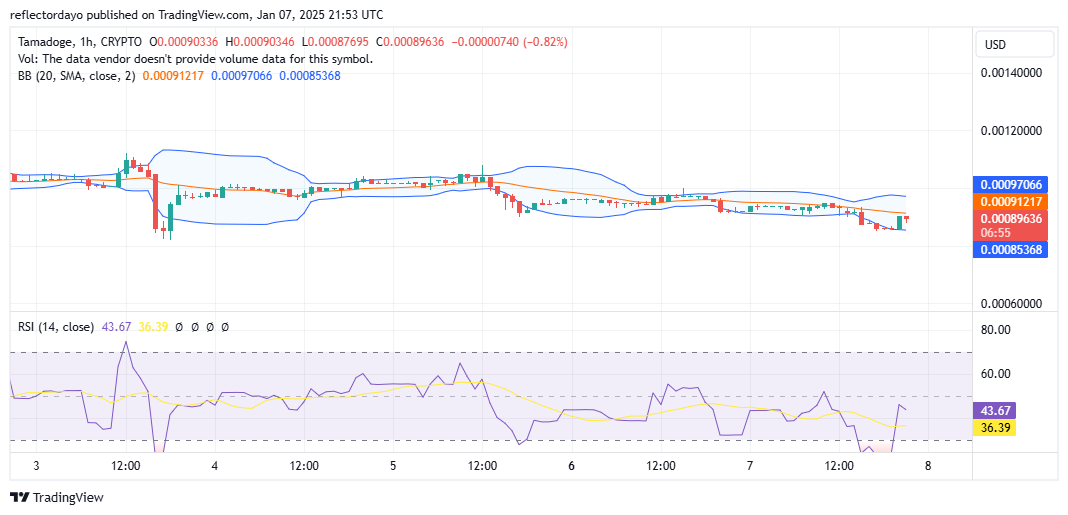Click the published-by header text at top
This screenshot has height=515, width=1068.
point(196,14)
